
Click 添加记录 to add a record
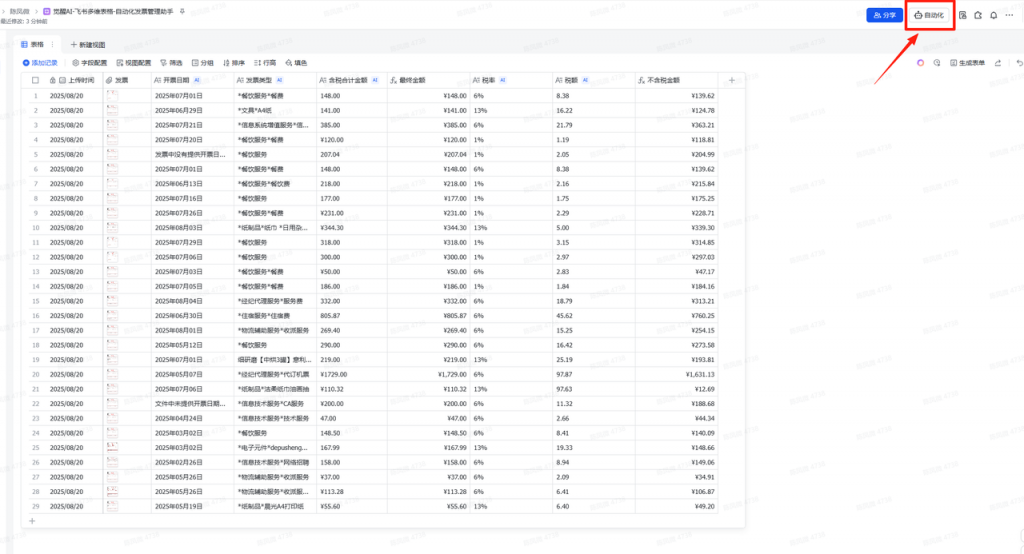click(x=40, y=63)
